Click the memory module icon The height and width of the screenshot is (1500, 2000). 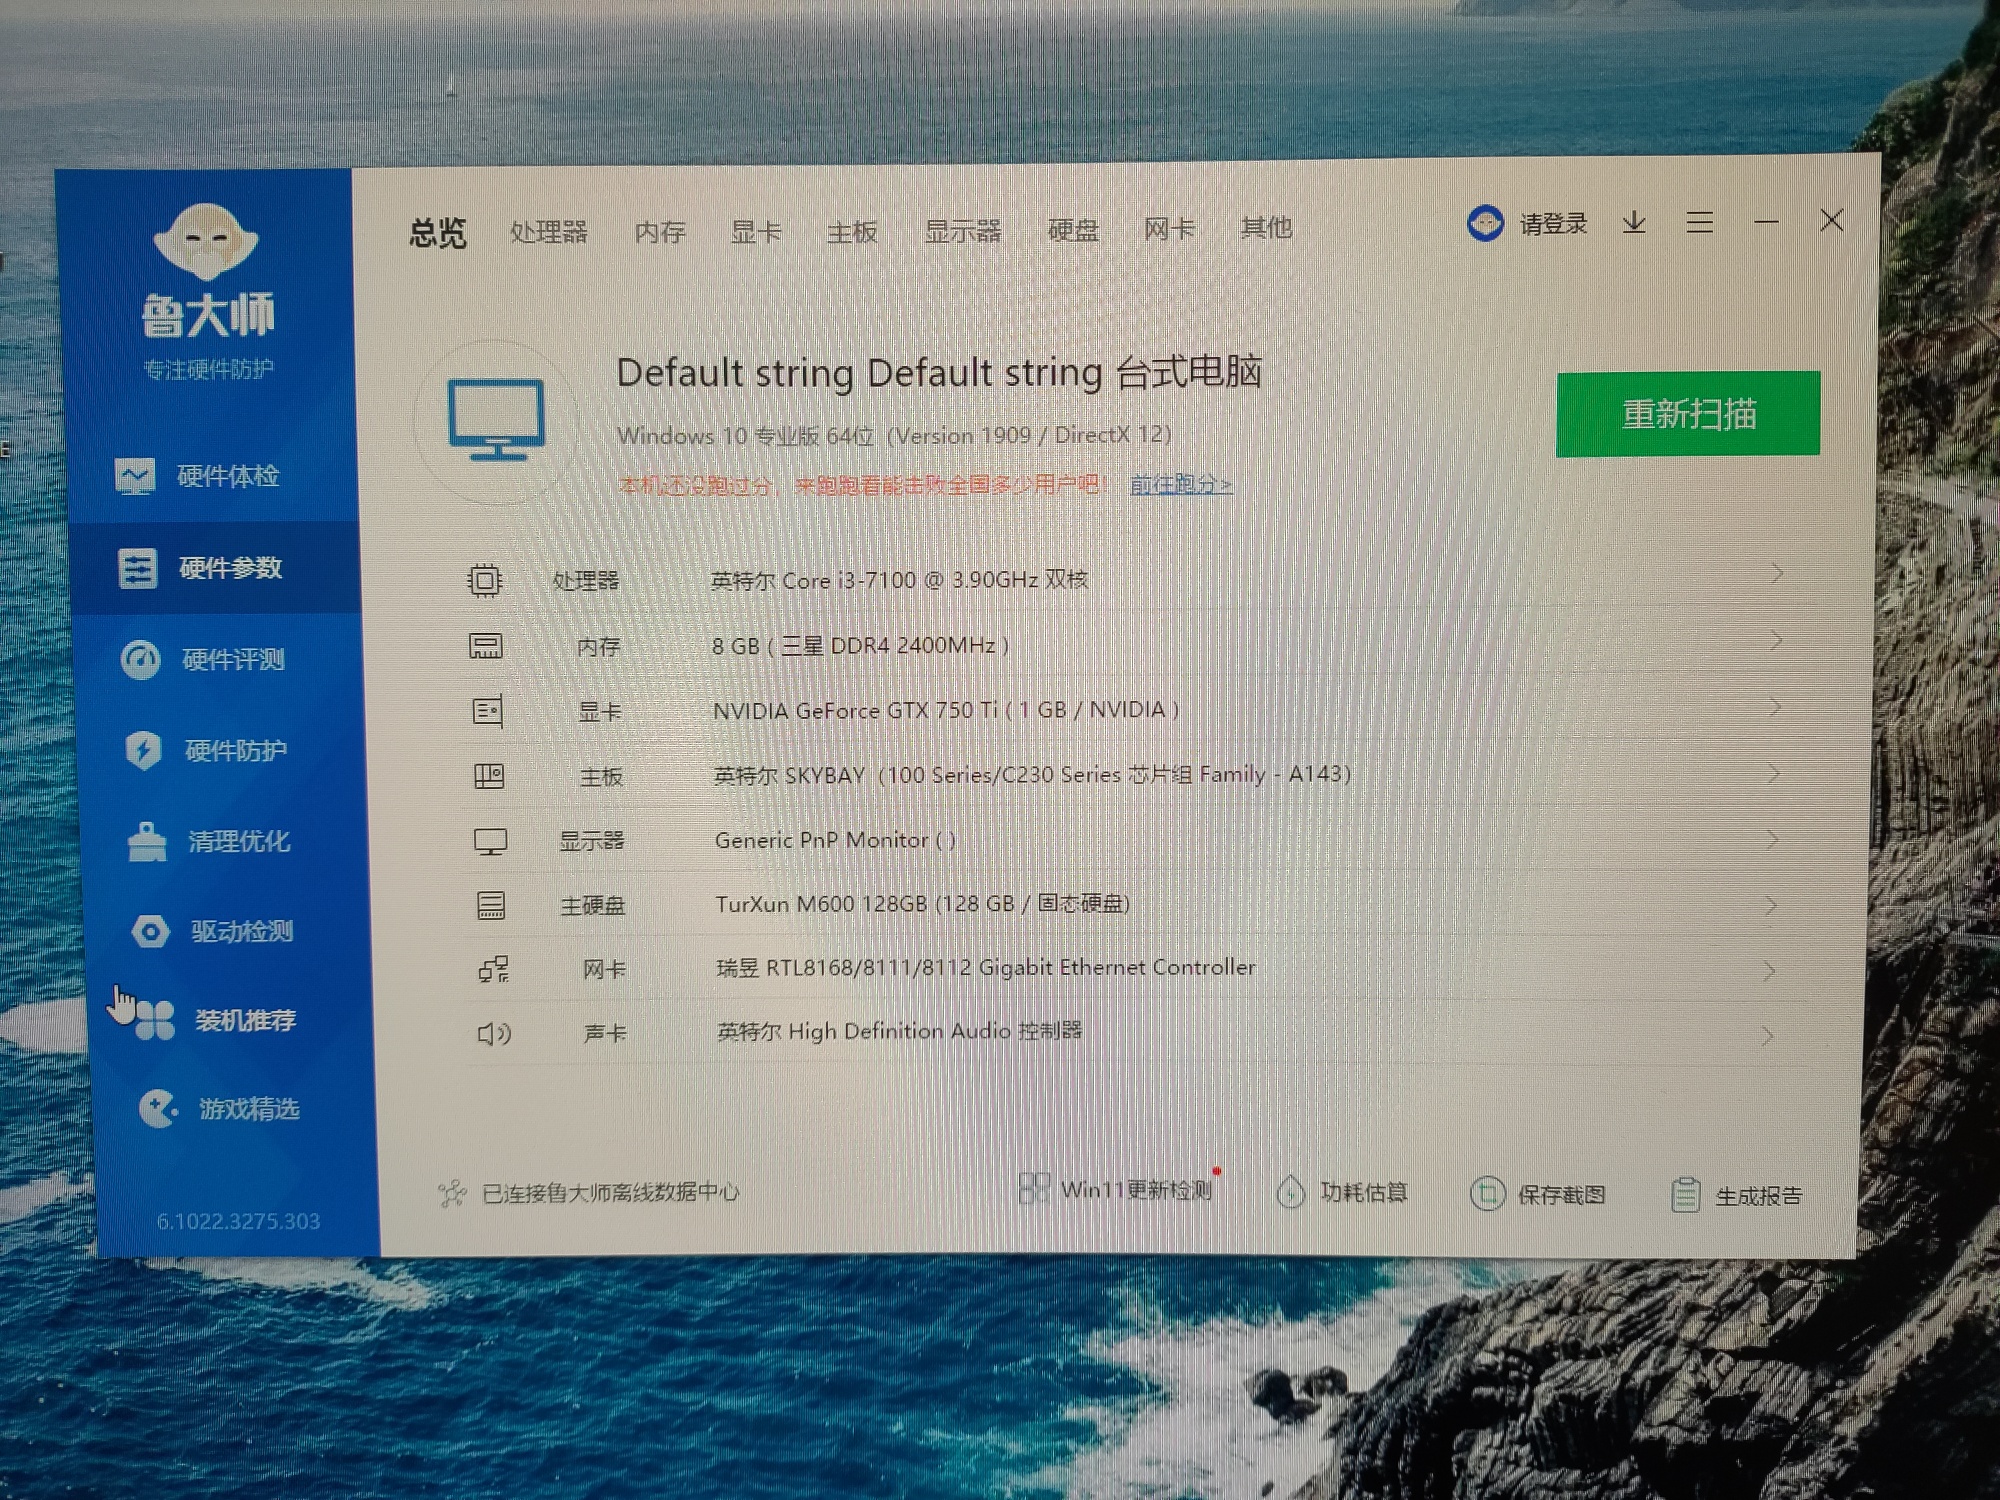click(x=486, y=646)
